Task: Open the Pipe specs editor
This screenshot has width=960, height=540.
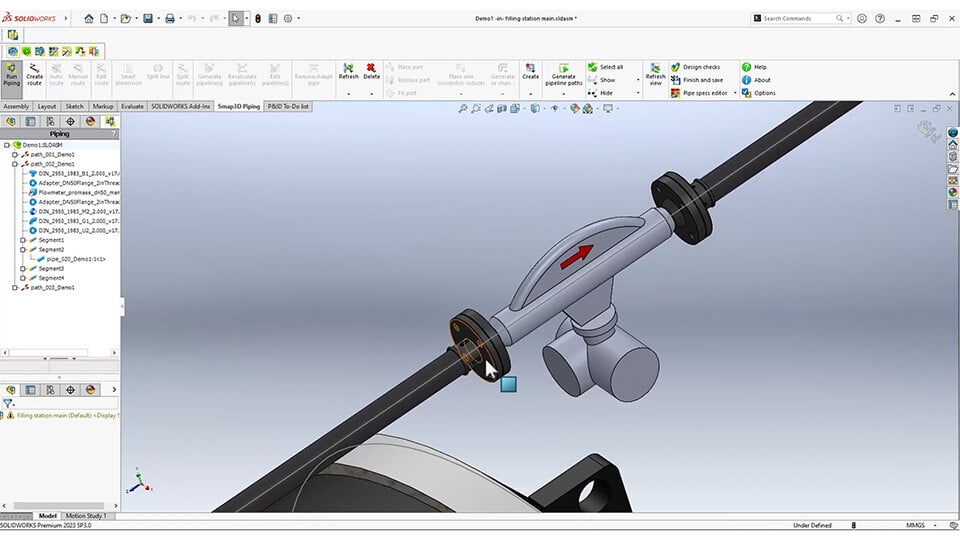Action: click(699, 93)
